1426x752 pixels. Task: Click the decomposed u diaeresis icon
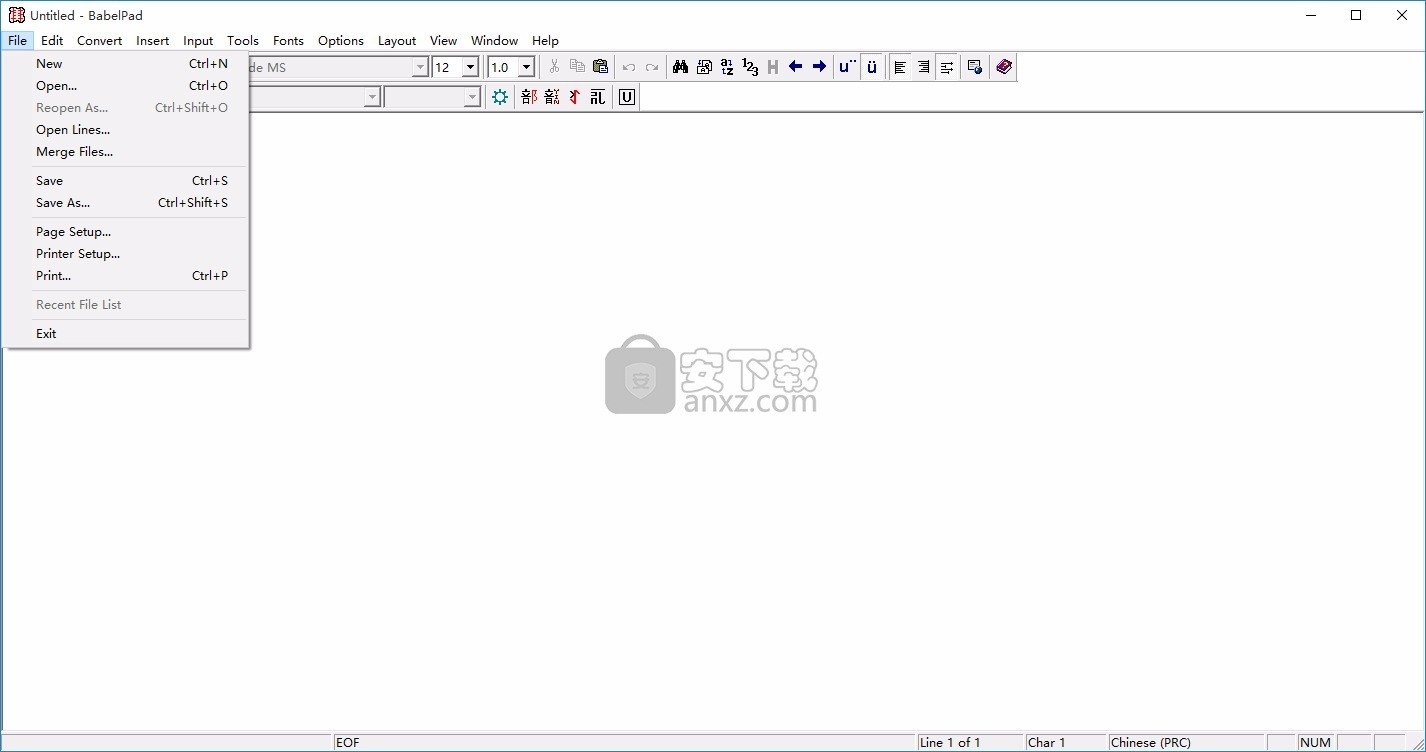(848, 67)
